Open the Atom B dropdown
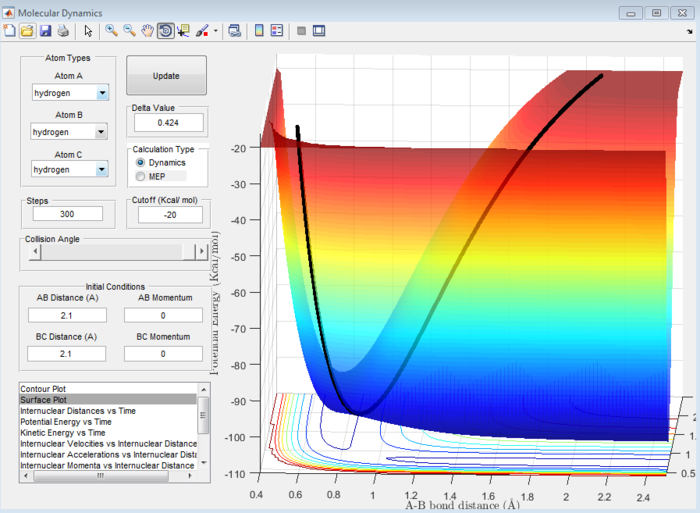The image size is (700, 513). click(x=102, y=132)
